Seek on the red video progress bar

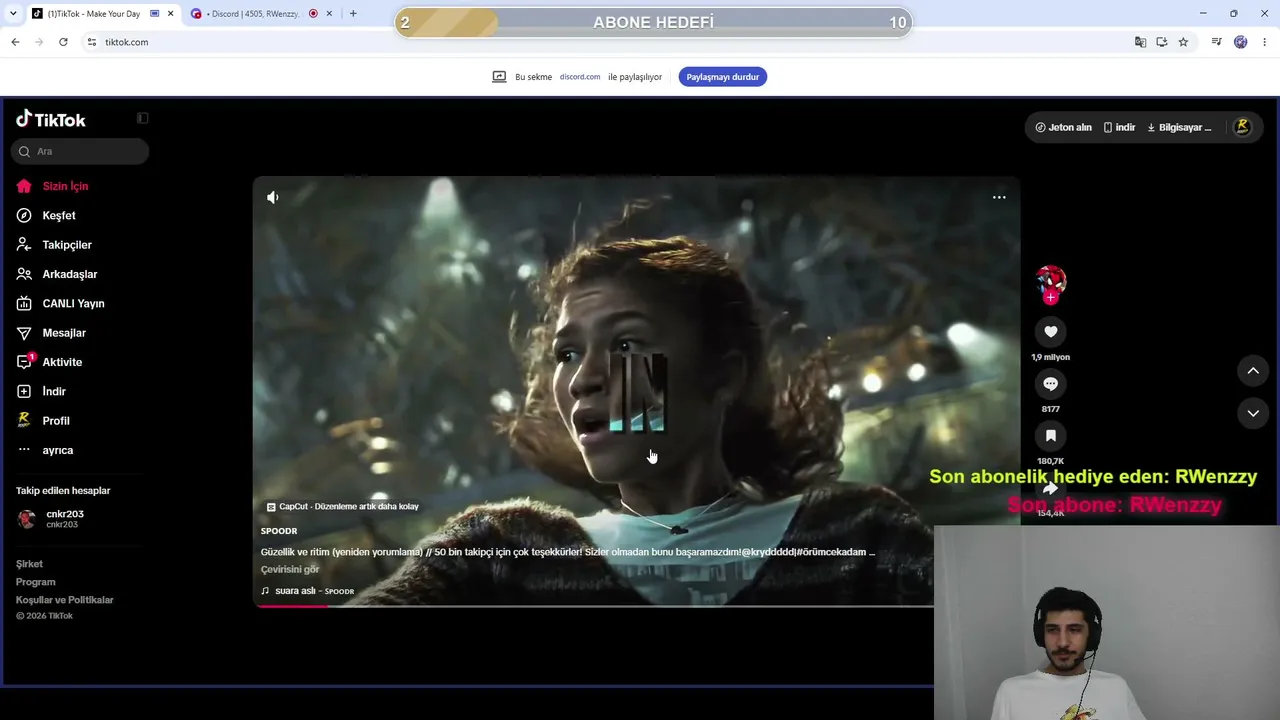click(x=594, y=605)
